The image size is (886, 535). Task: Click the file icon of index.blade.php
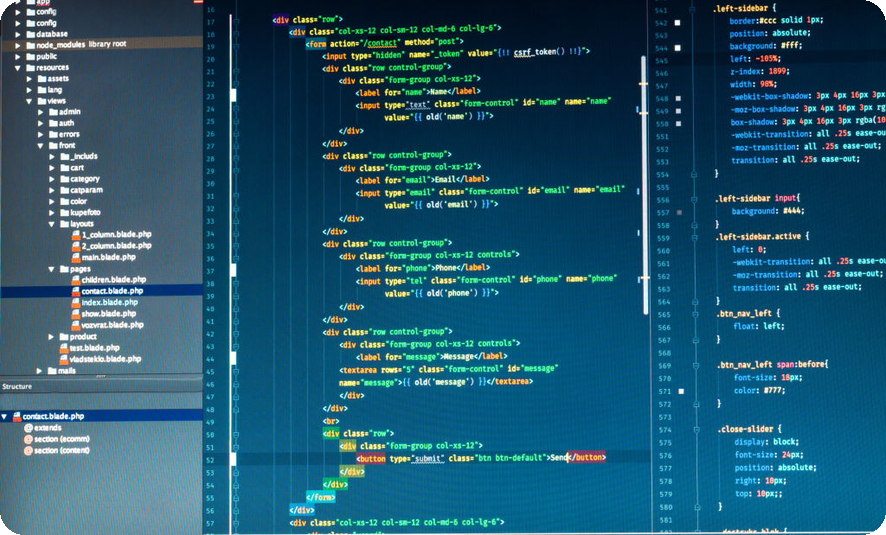76,302
